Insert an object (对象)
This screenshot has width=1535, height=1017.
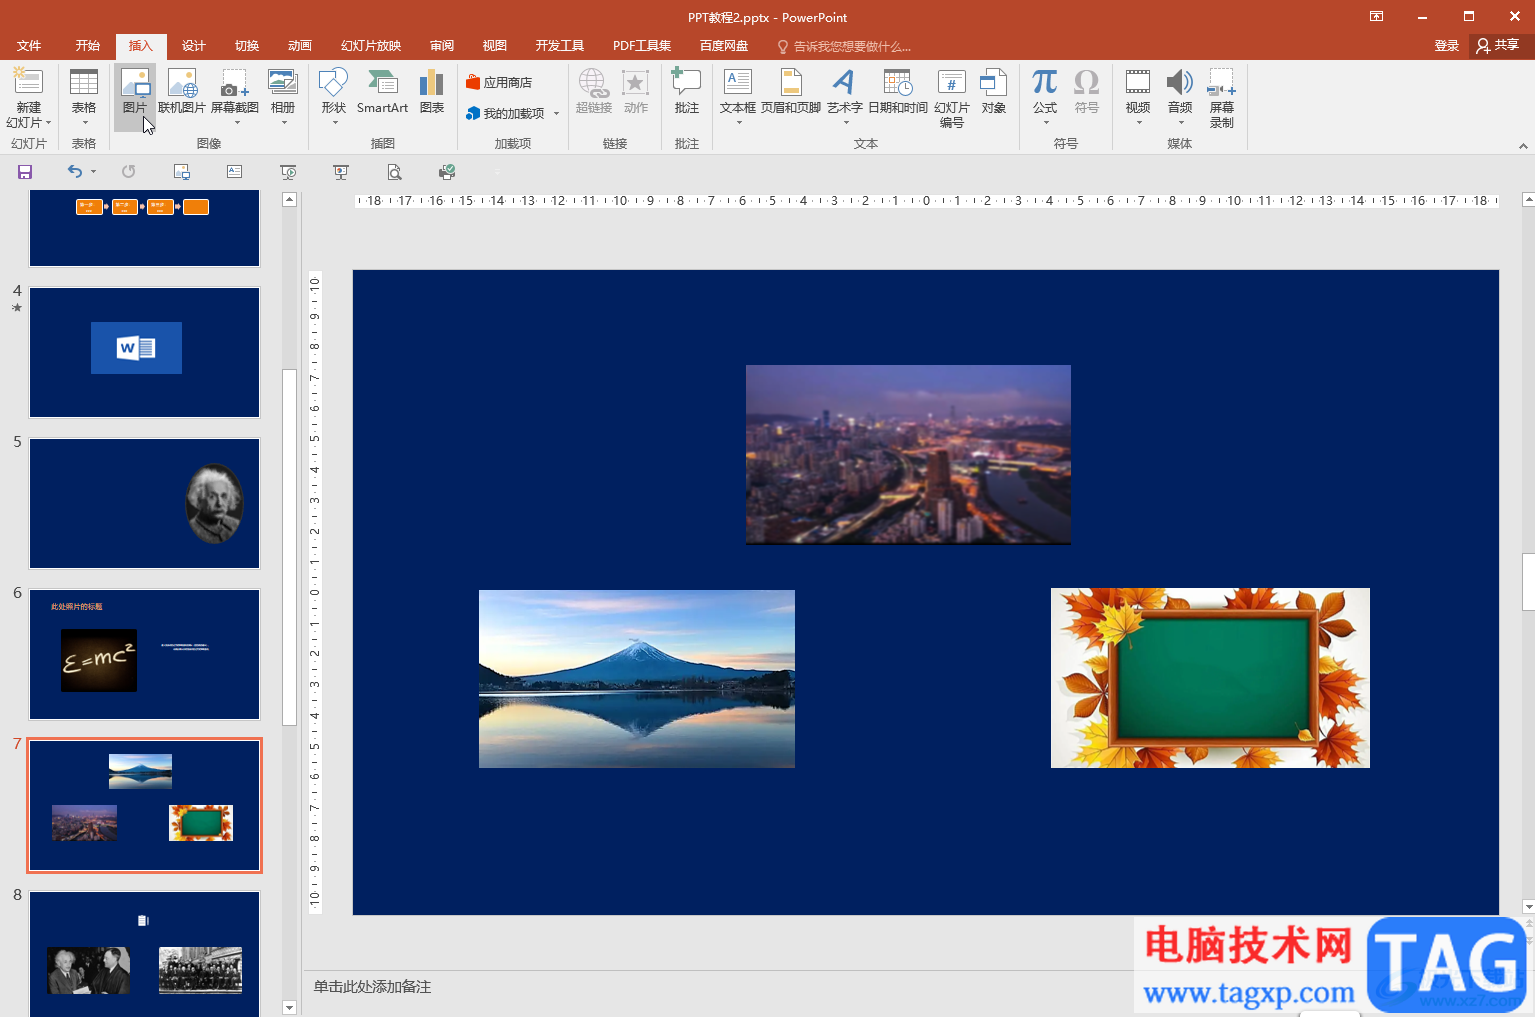[994, 93]
